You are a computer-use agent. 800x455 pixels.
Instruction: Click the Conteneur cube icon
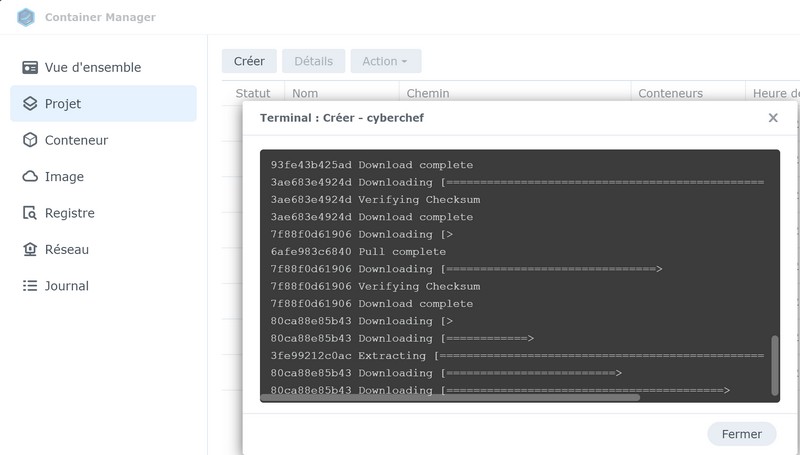click(x=29, y=141)
